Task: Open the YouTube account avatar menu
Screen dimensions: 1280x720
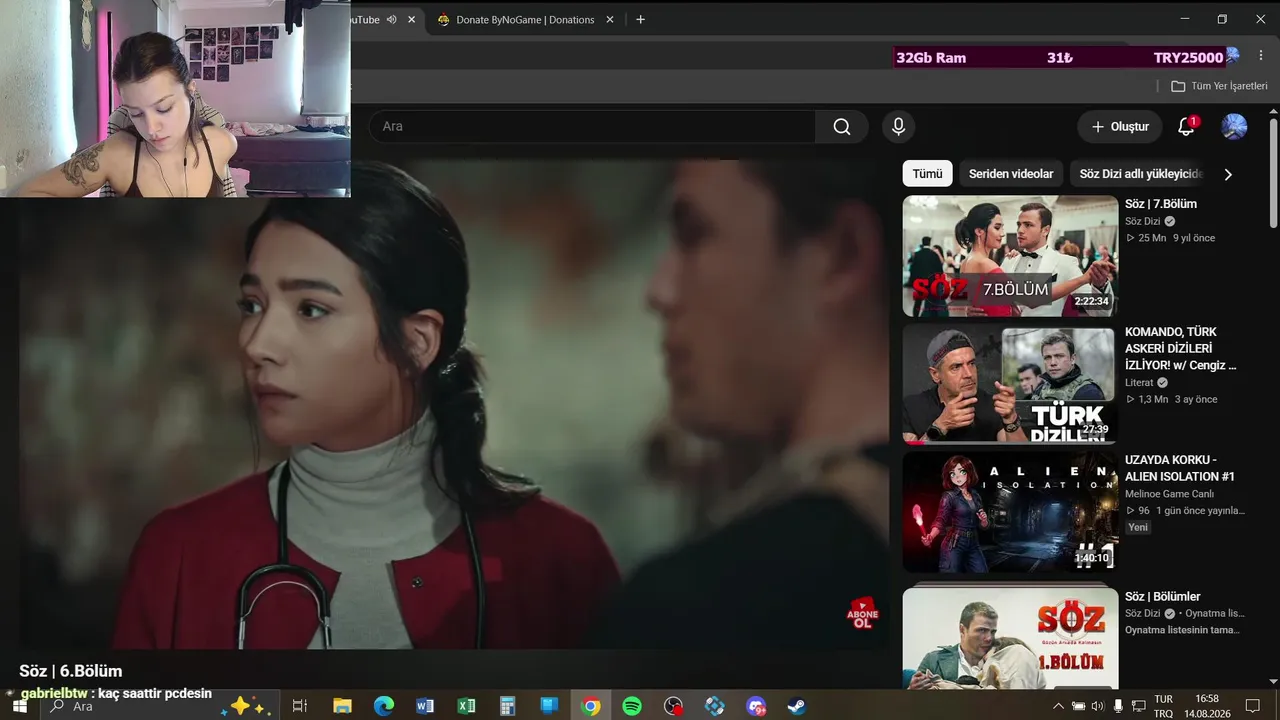Action: [x=1234, y=127]
